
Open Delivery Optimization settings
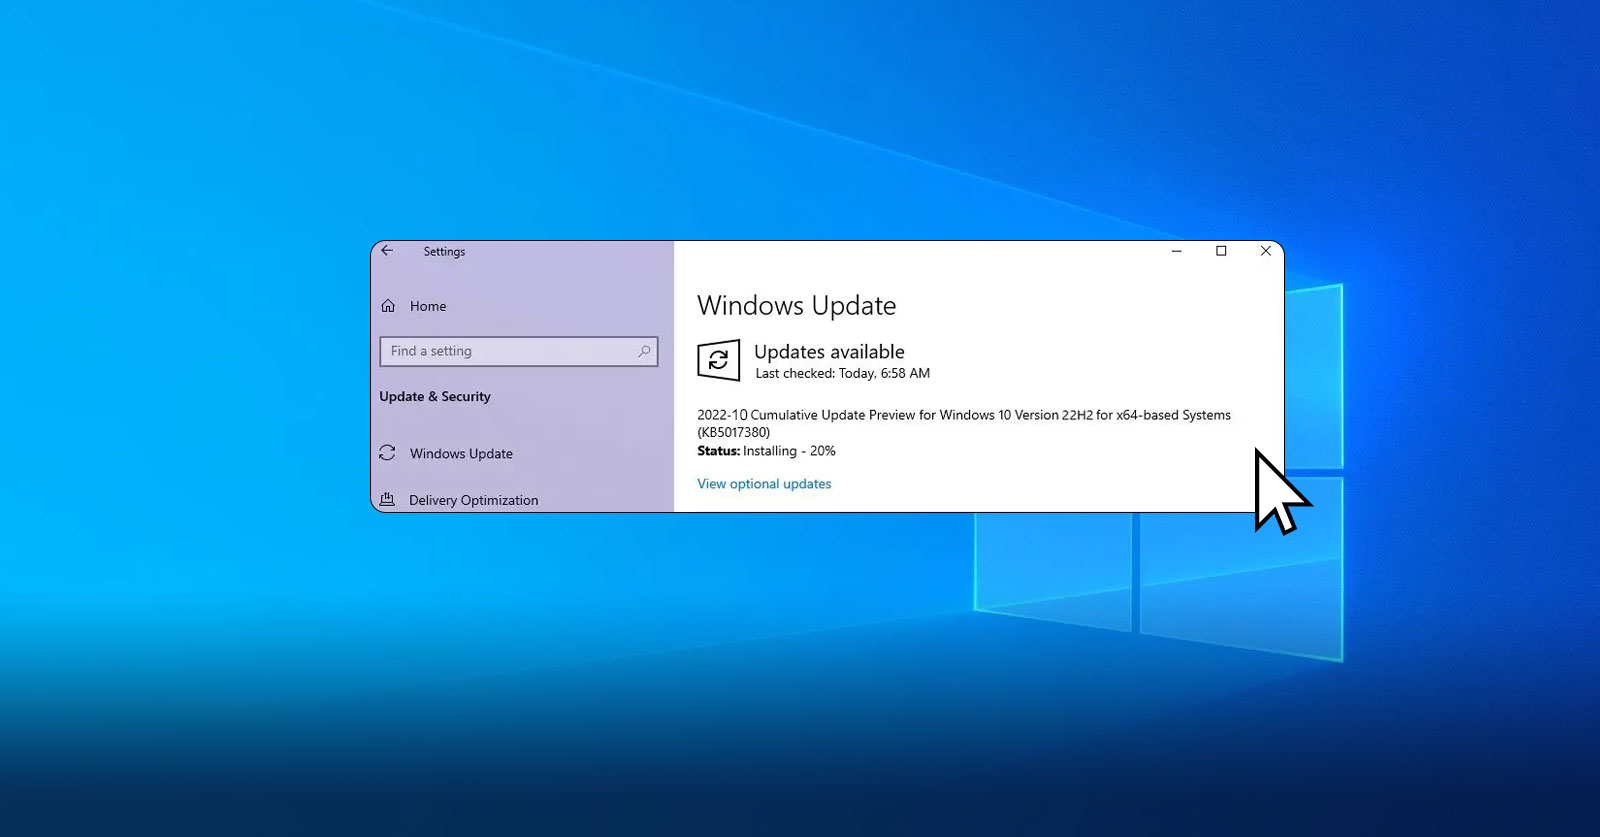[473, 500]
